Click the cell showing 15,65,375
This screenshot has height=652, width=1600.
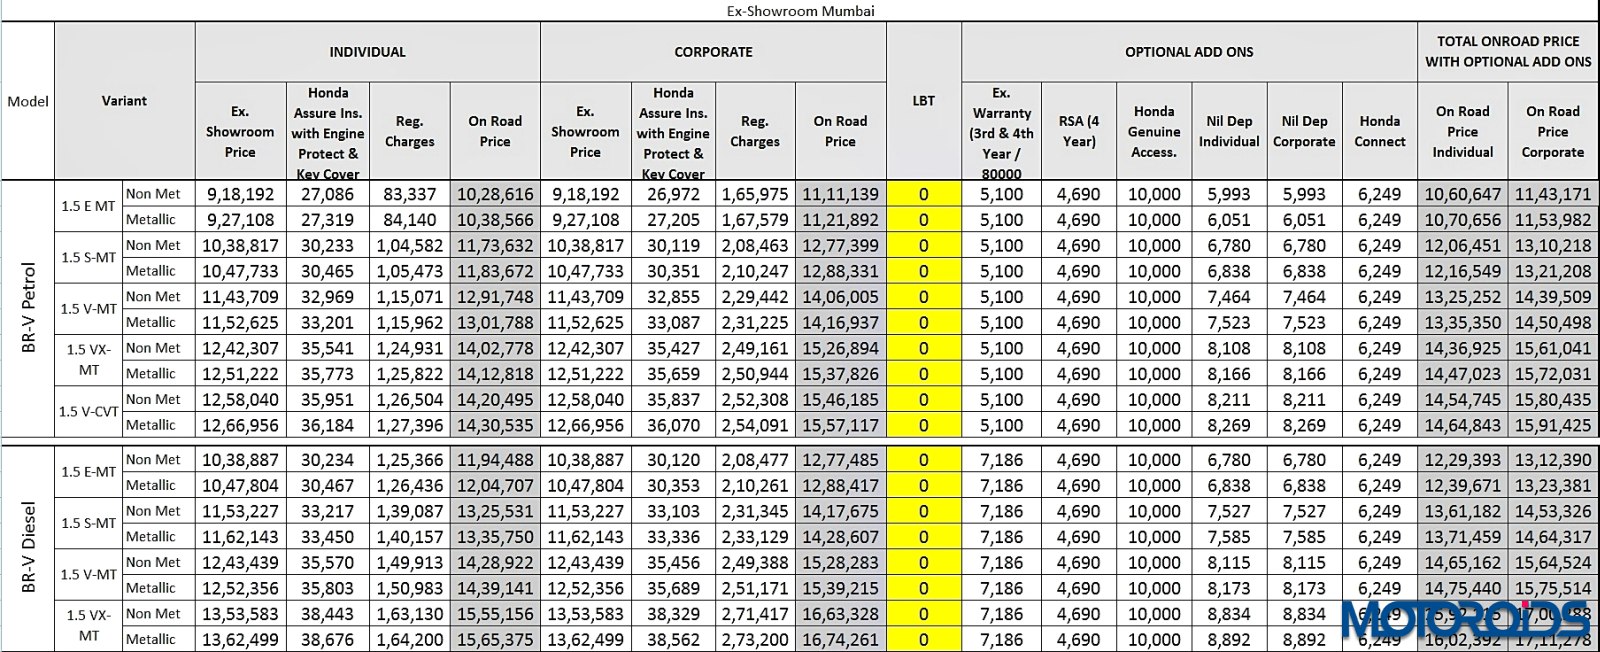click(x=495, y=639)
